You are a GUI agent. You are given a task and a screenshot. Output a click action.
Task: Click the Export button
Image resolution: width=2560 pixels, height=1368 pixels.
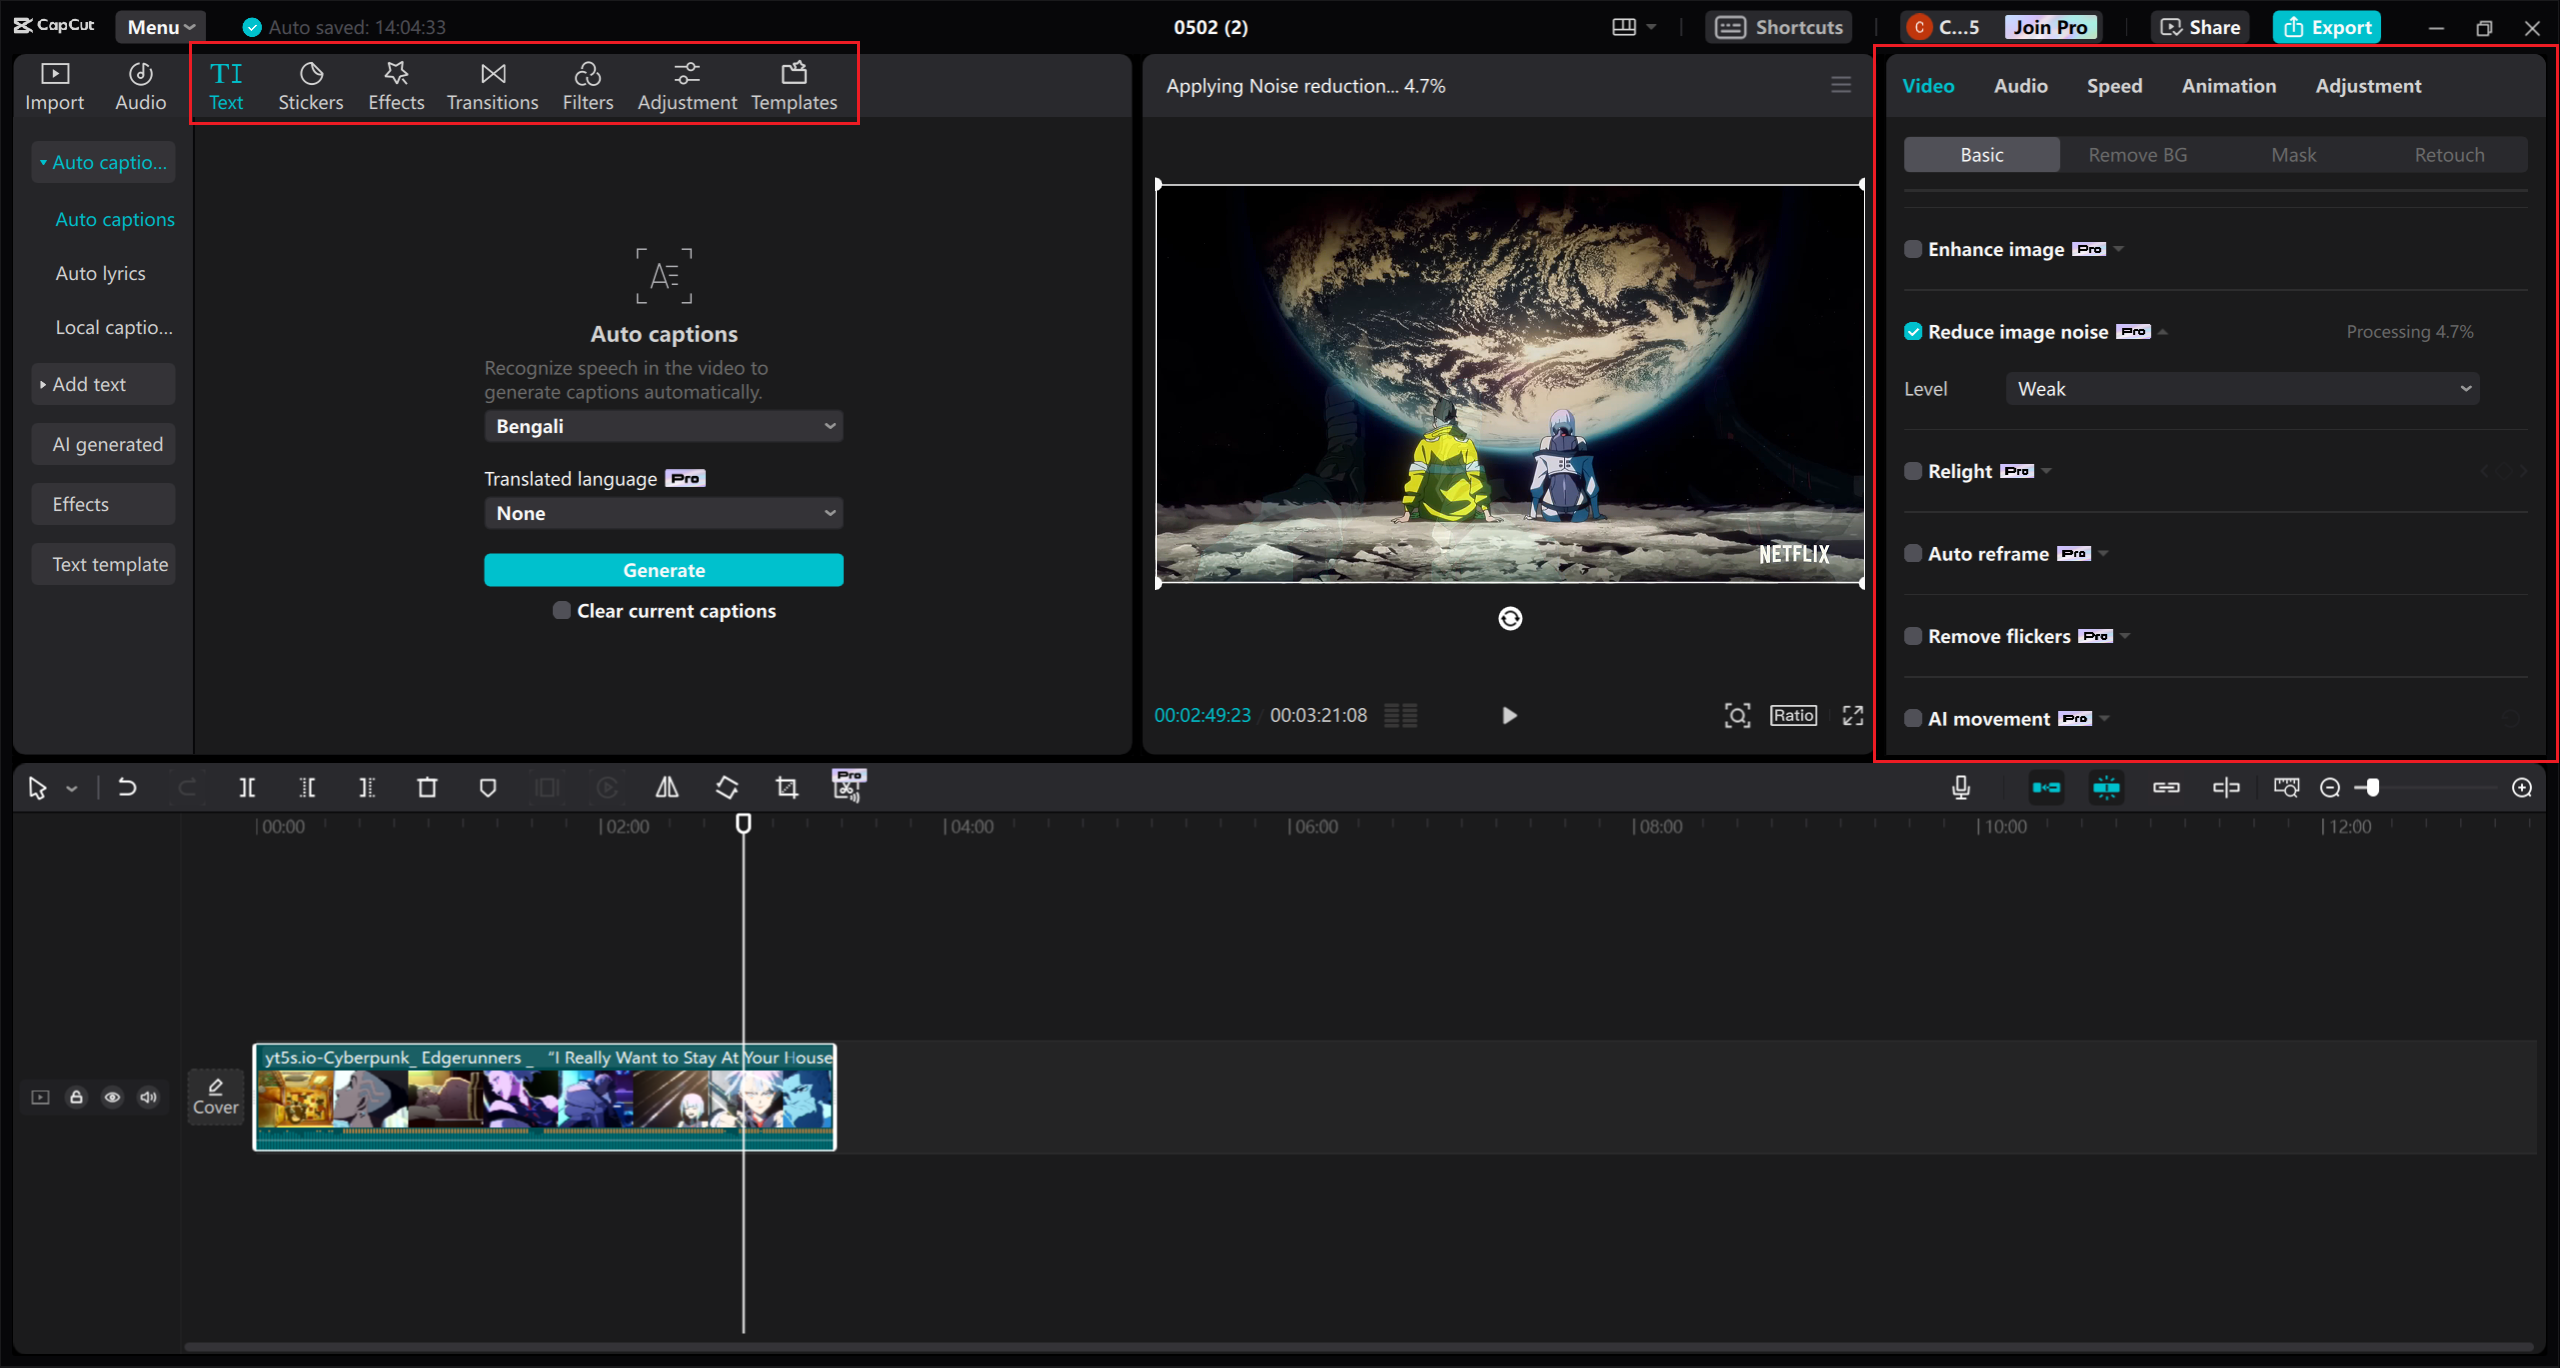click(2326, 27)
